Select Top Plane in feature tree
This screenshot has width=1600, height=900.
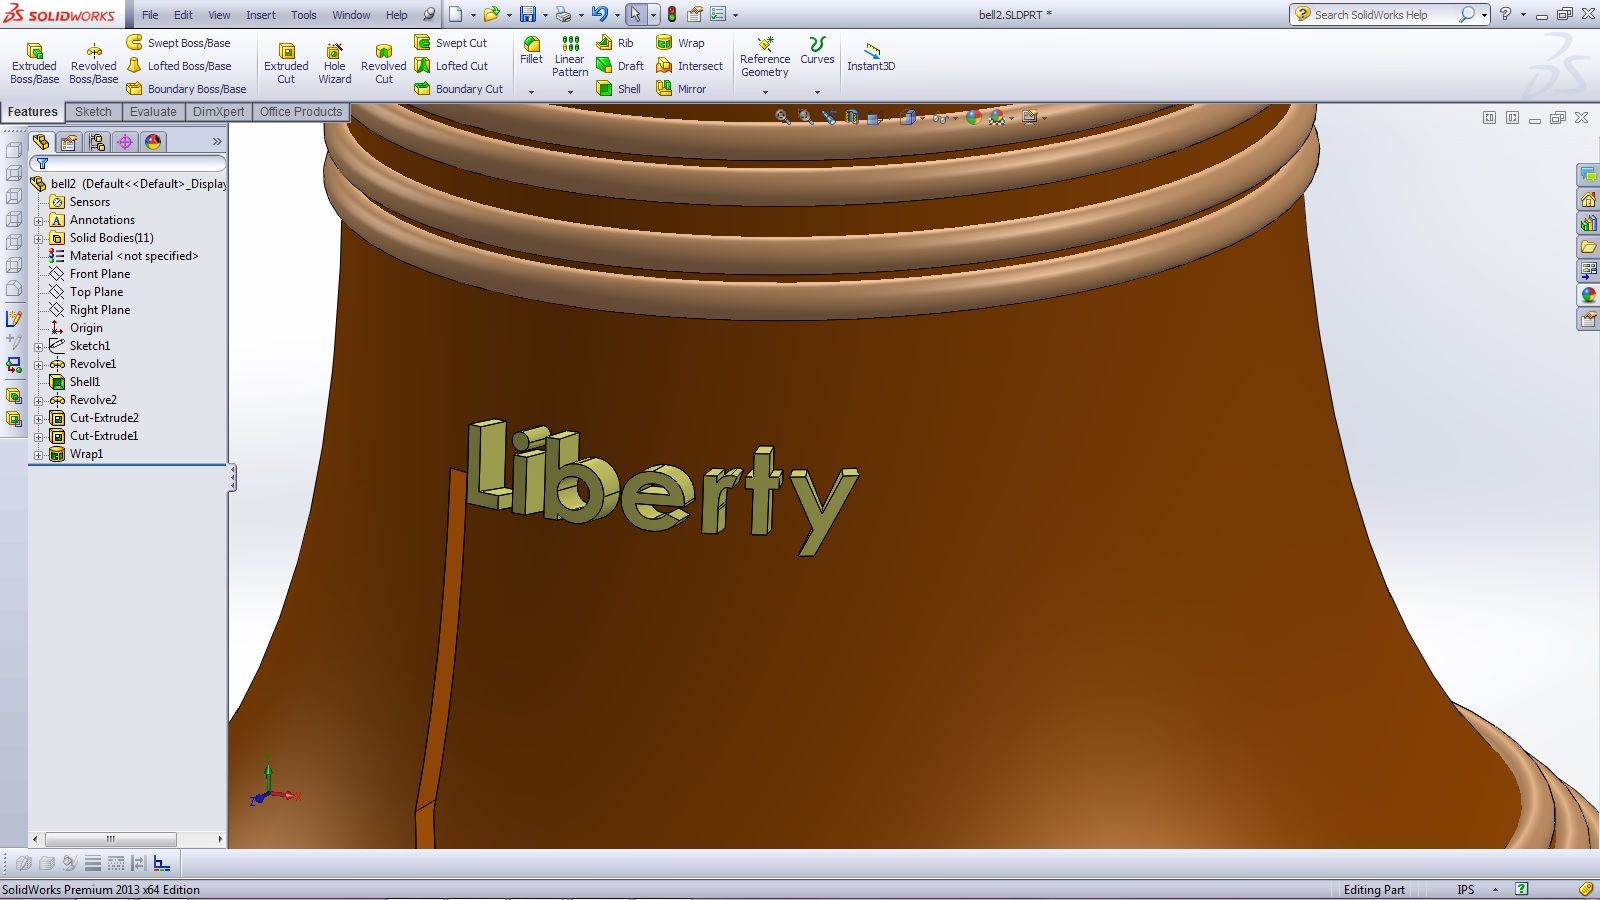tap(96, 292)
